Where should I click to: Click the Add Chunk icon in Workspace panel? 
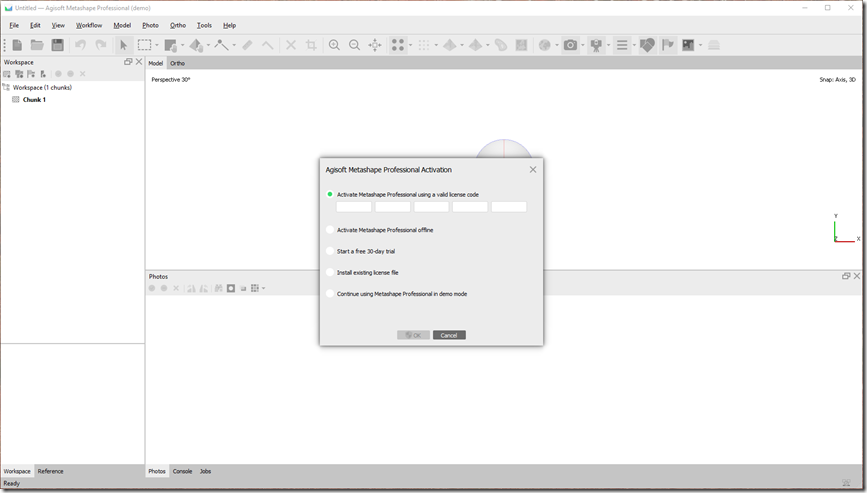(x=7, y=74)
